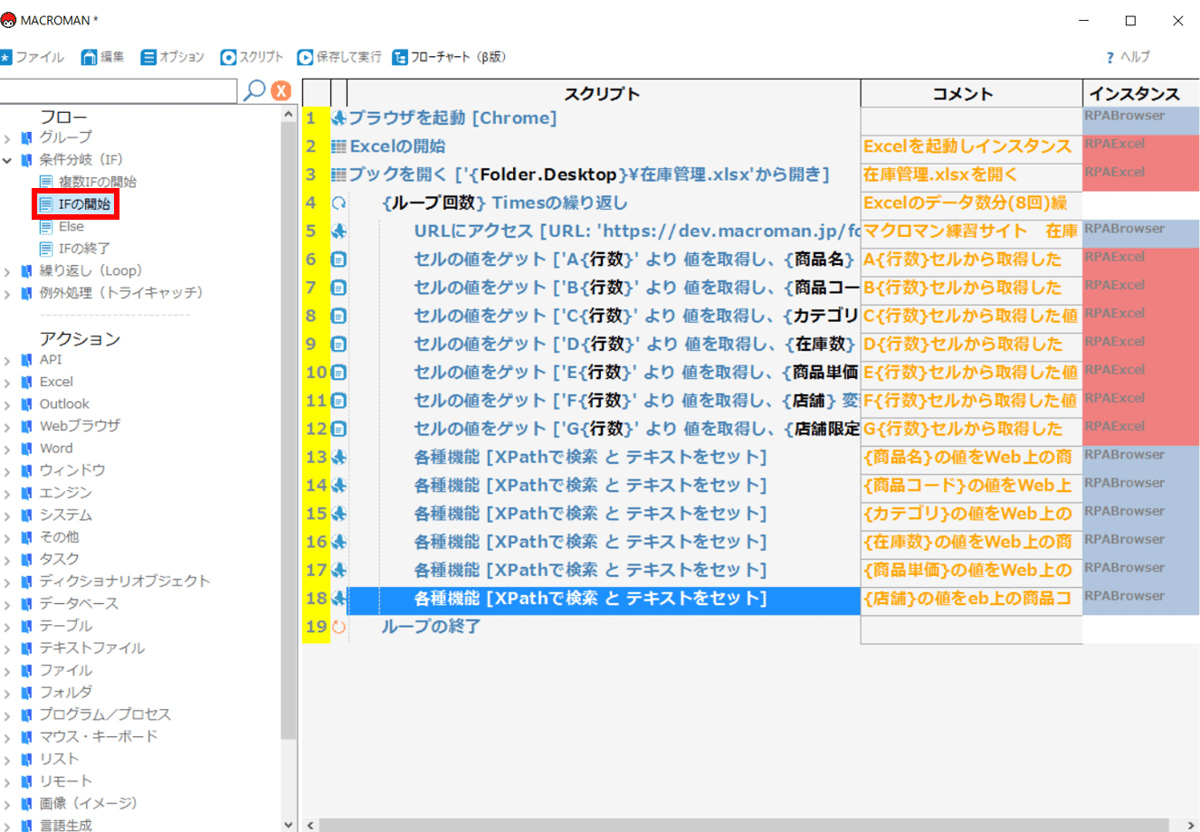Click the リスト category book icon
The height and width of the screenshot is (832, 1200).
point(26,759)
